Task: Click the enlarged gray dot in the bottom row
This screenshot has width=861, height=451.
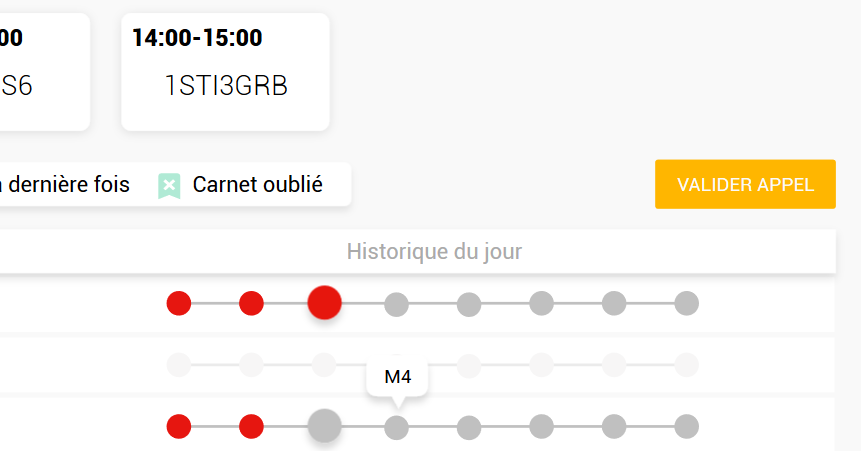Action: point(324,427)
